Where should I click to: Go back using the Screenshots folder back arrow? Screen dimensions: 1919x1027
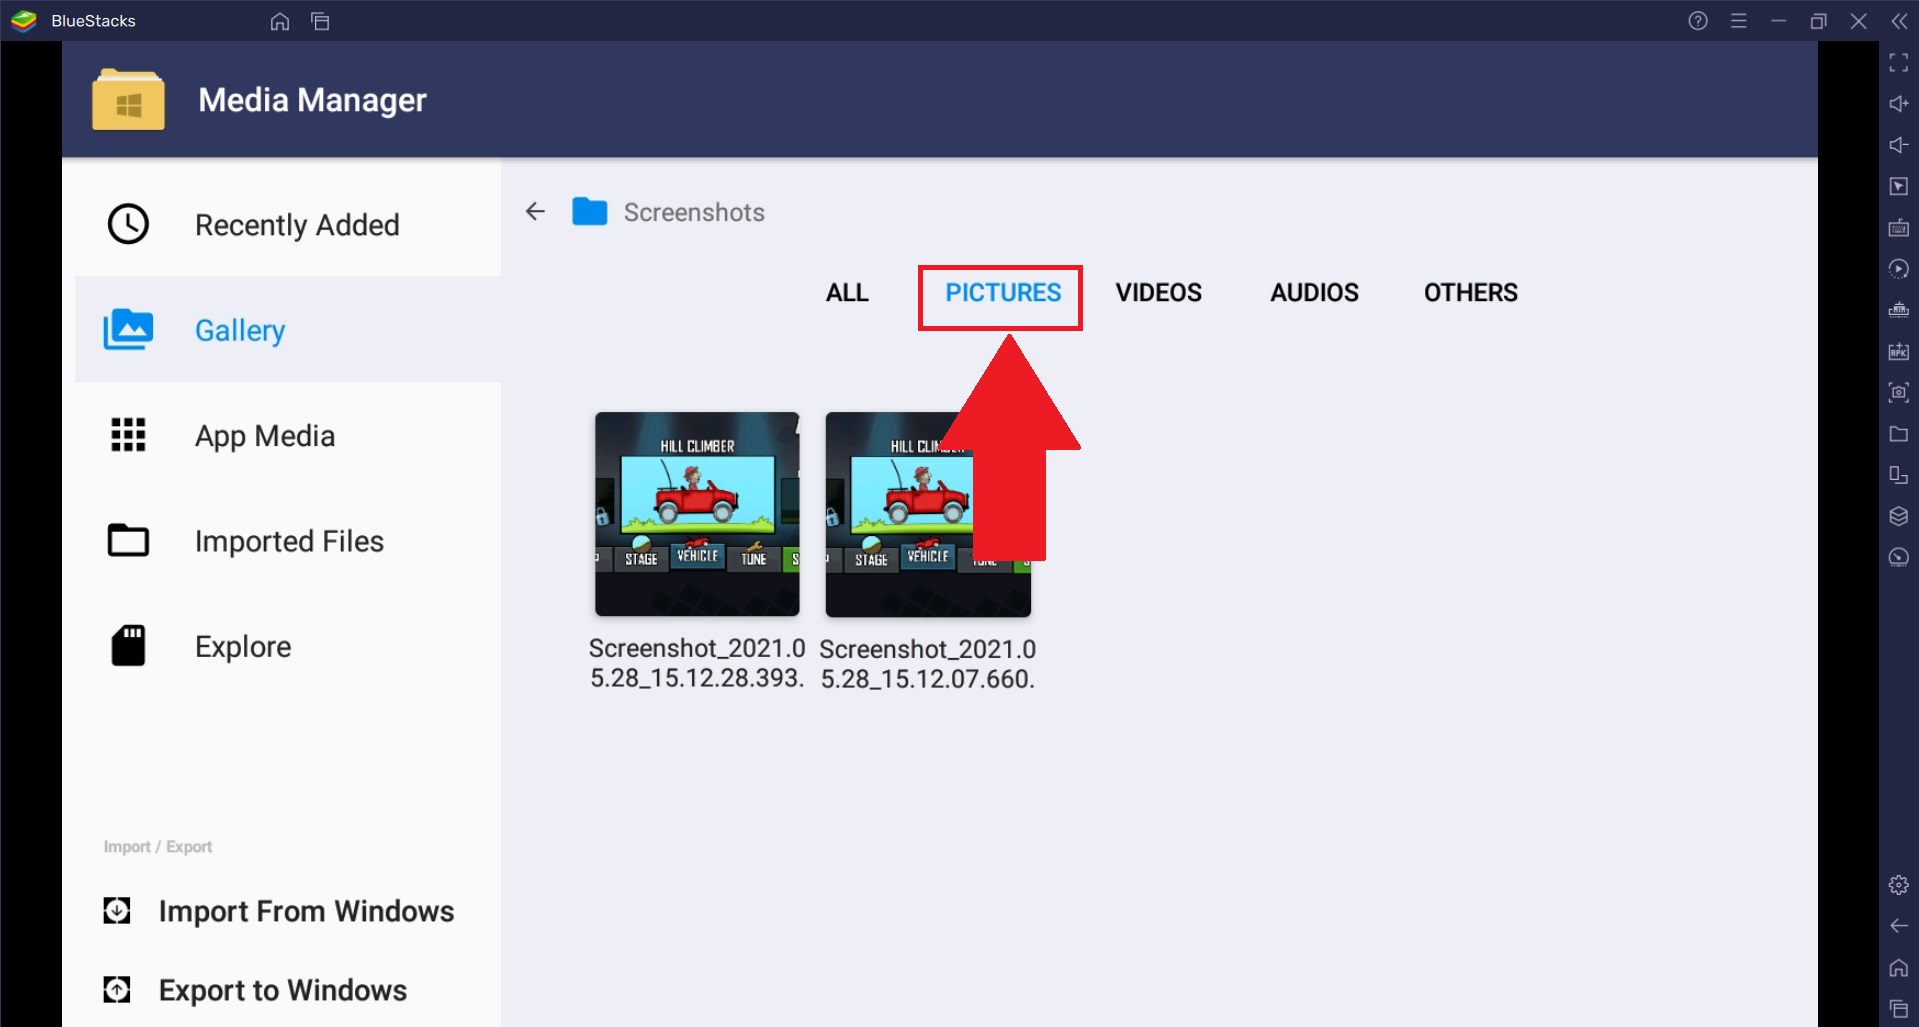536,211
